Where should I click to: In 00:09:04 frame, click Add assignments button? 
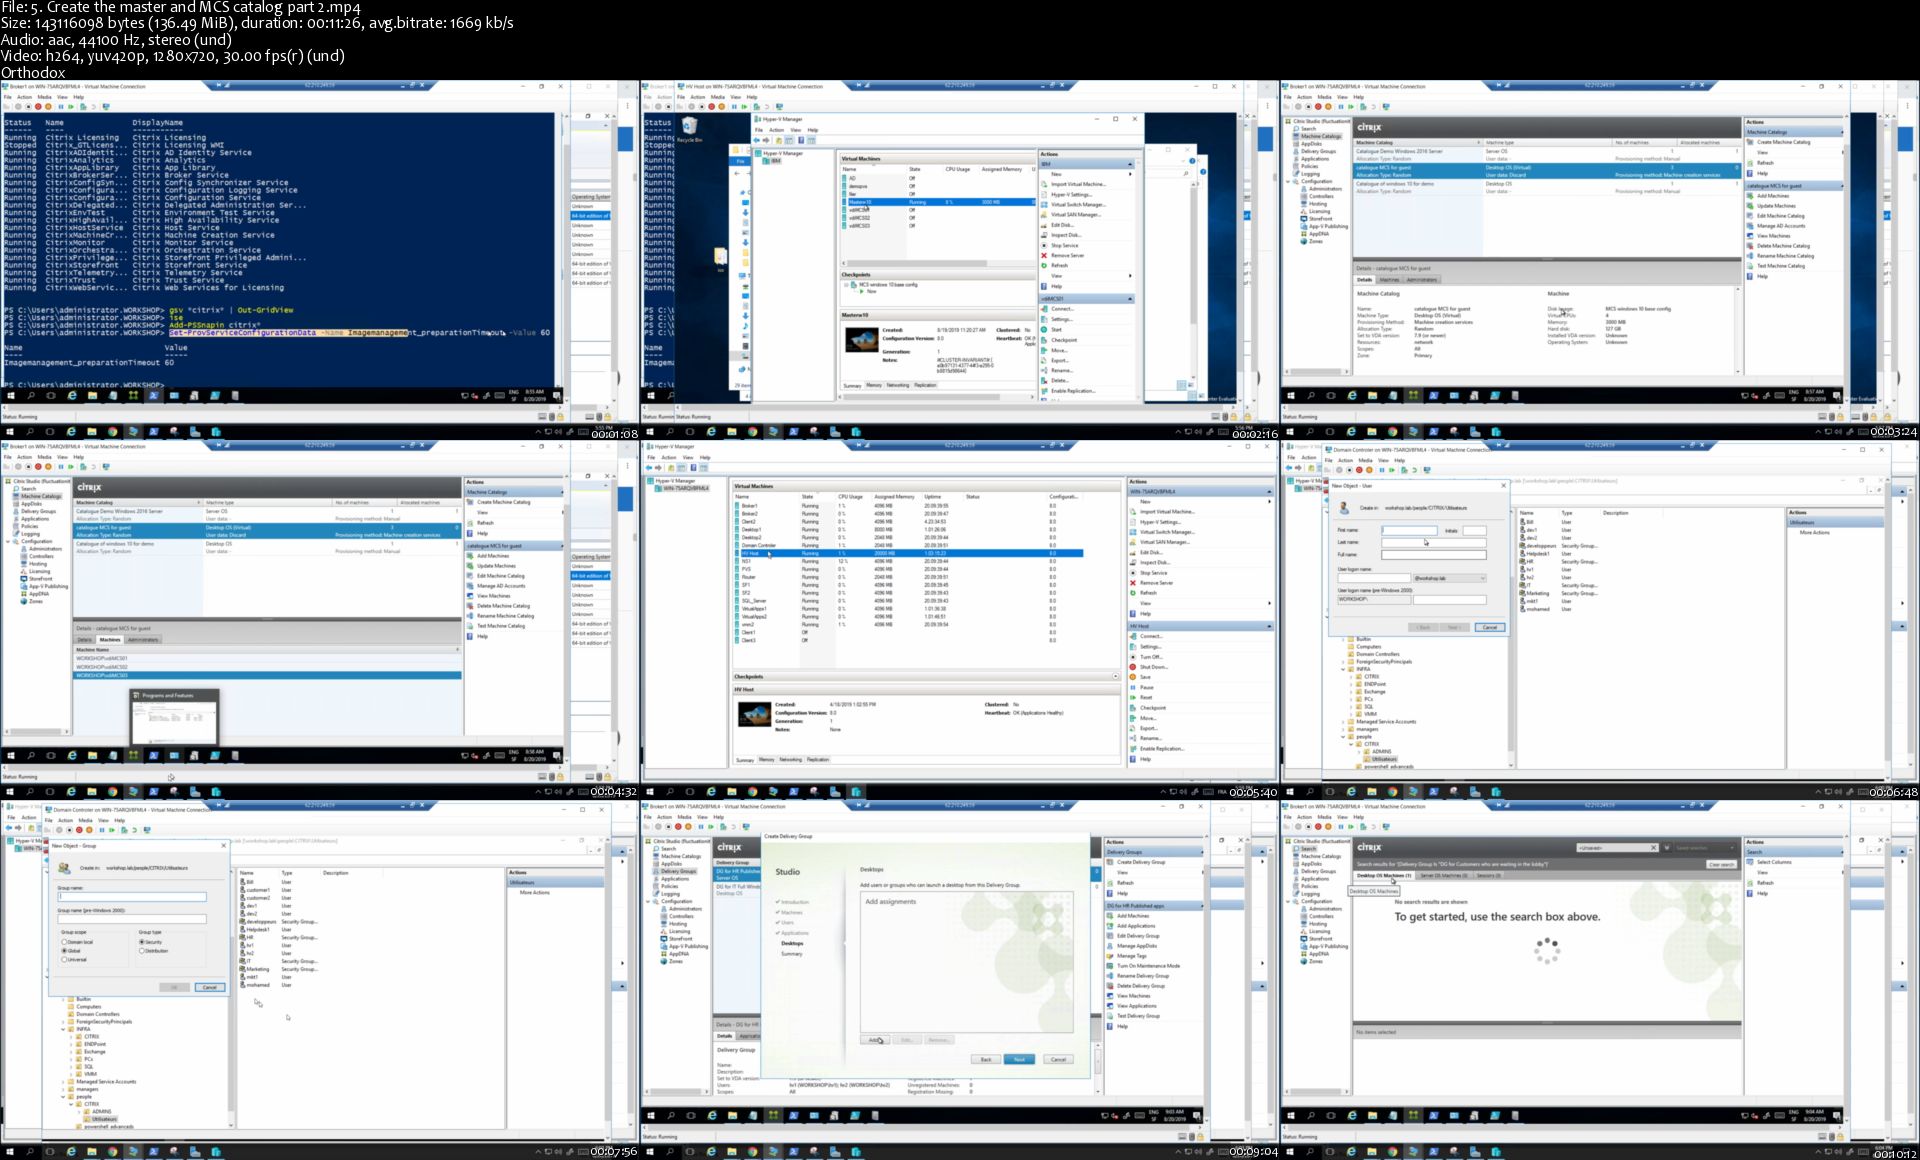click(x=875, y=1040)
